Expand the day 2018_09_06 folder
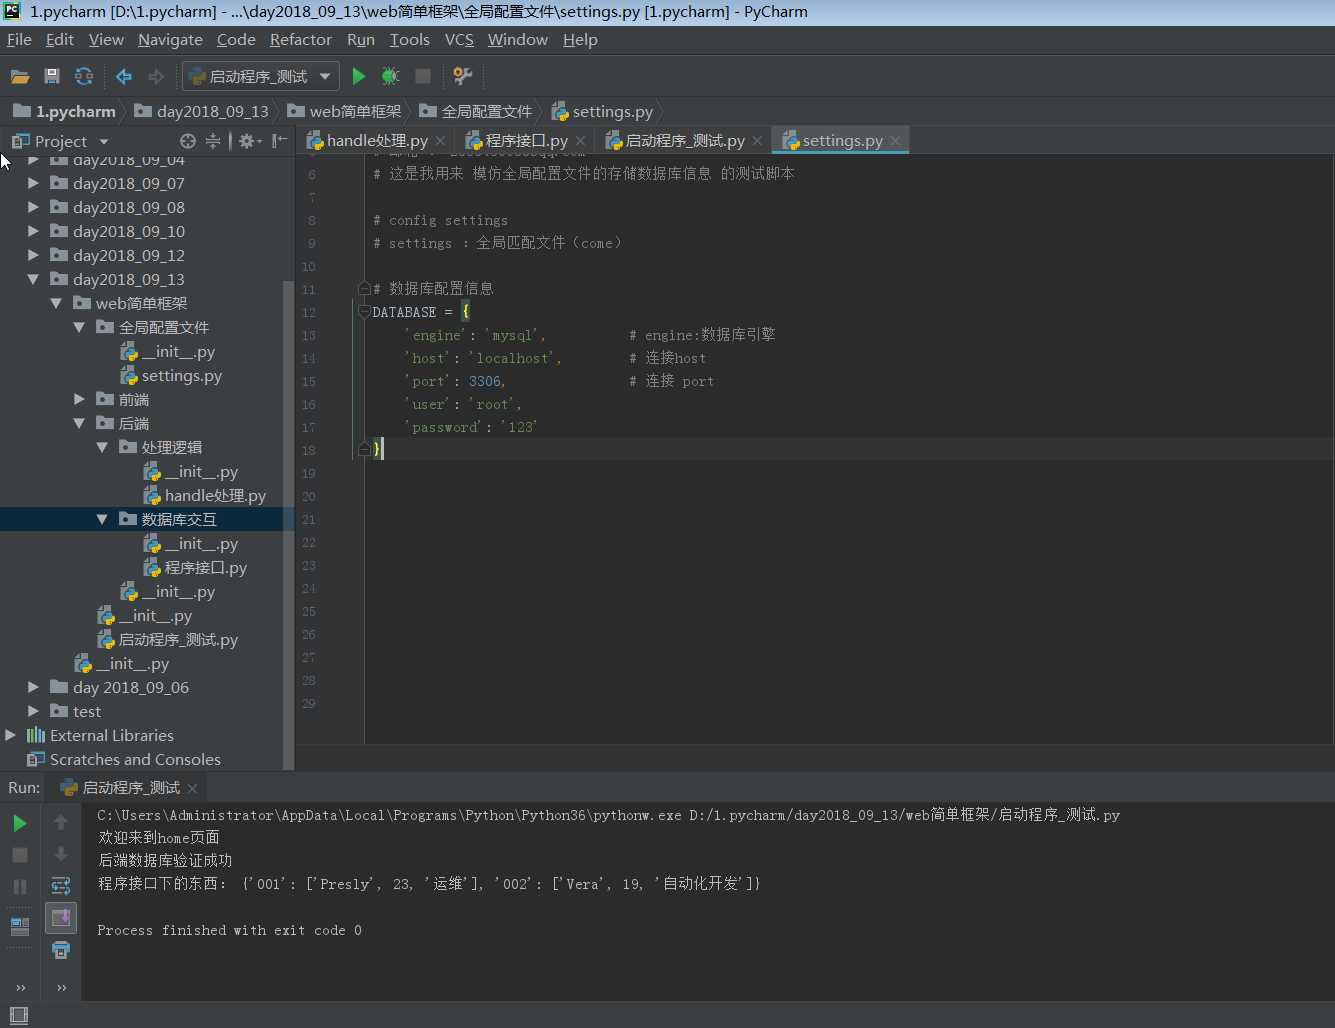 coord(33,687)
